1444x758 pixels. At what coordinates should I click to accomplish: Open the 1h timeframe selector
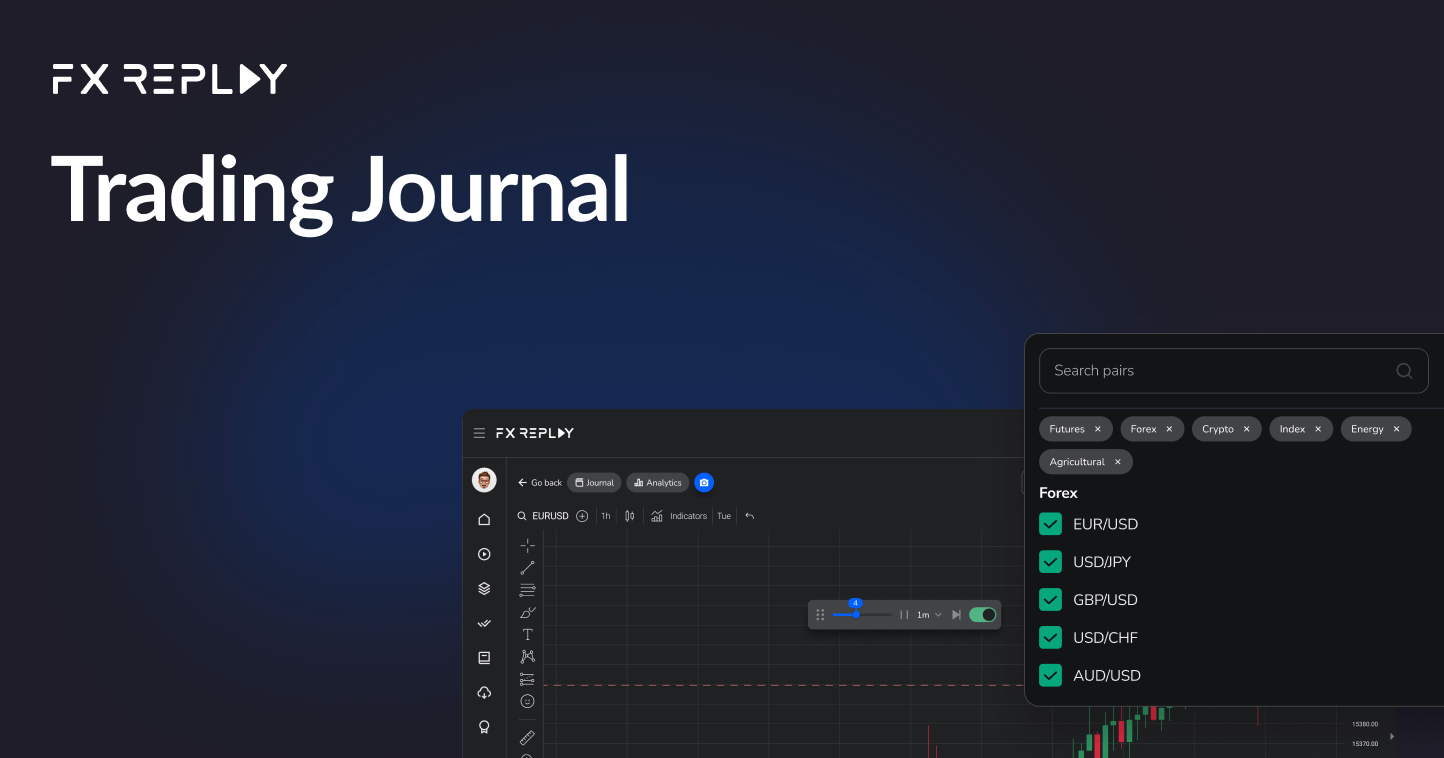[605, 515]
